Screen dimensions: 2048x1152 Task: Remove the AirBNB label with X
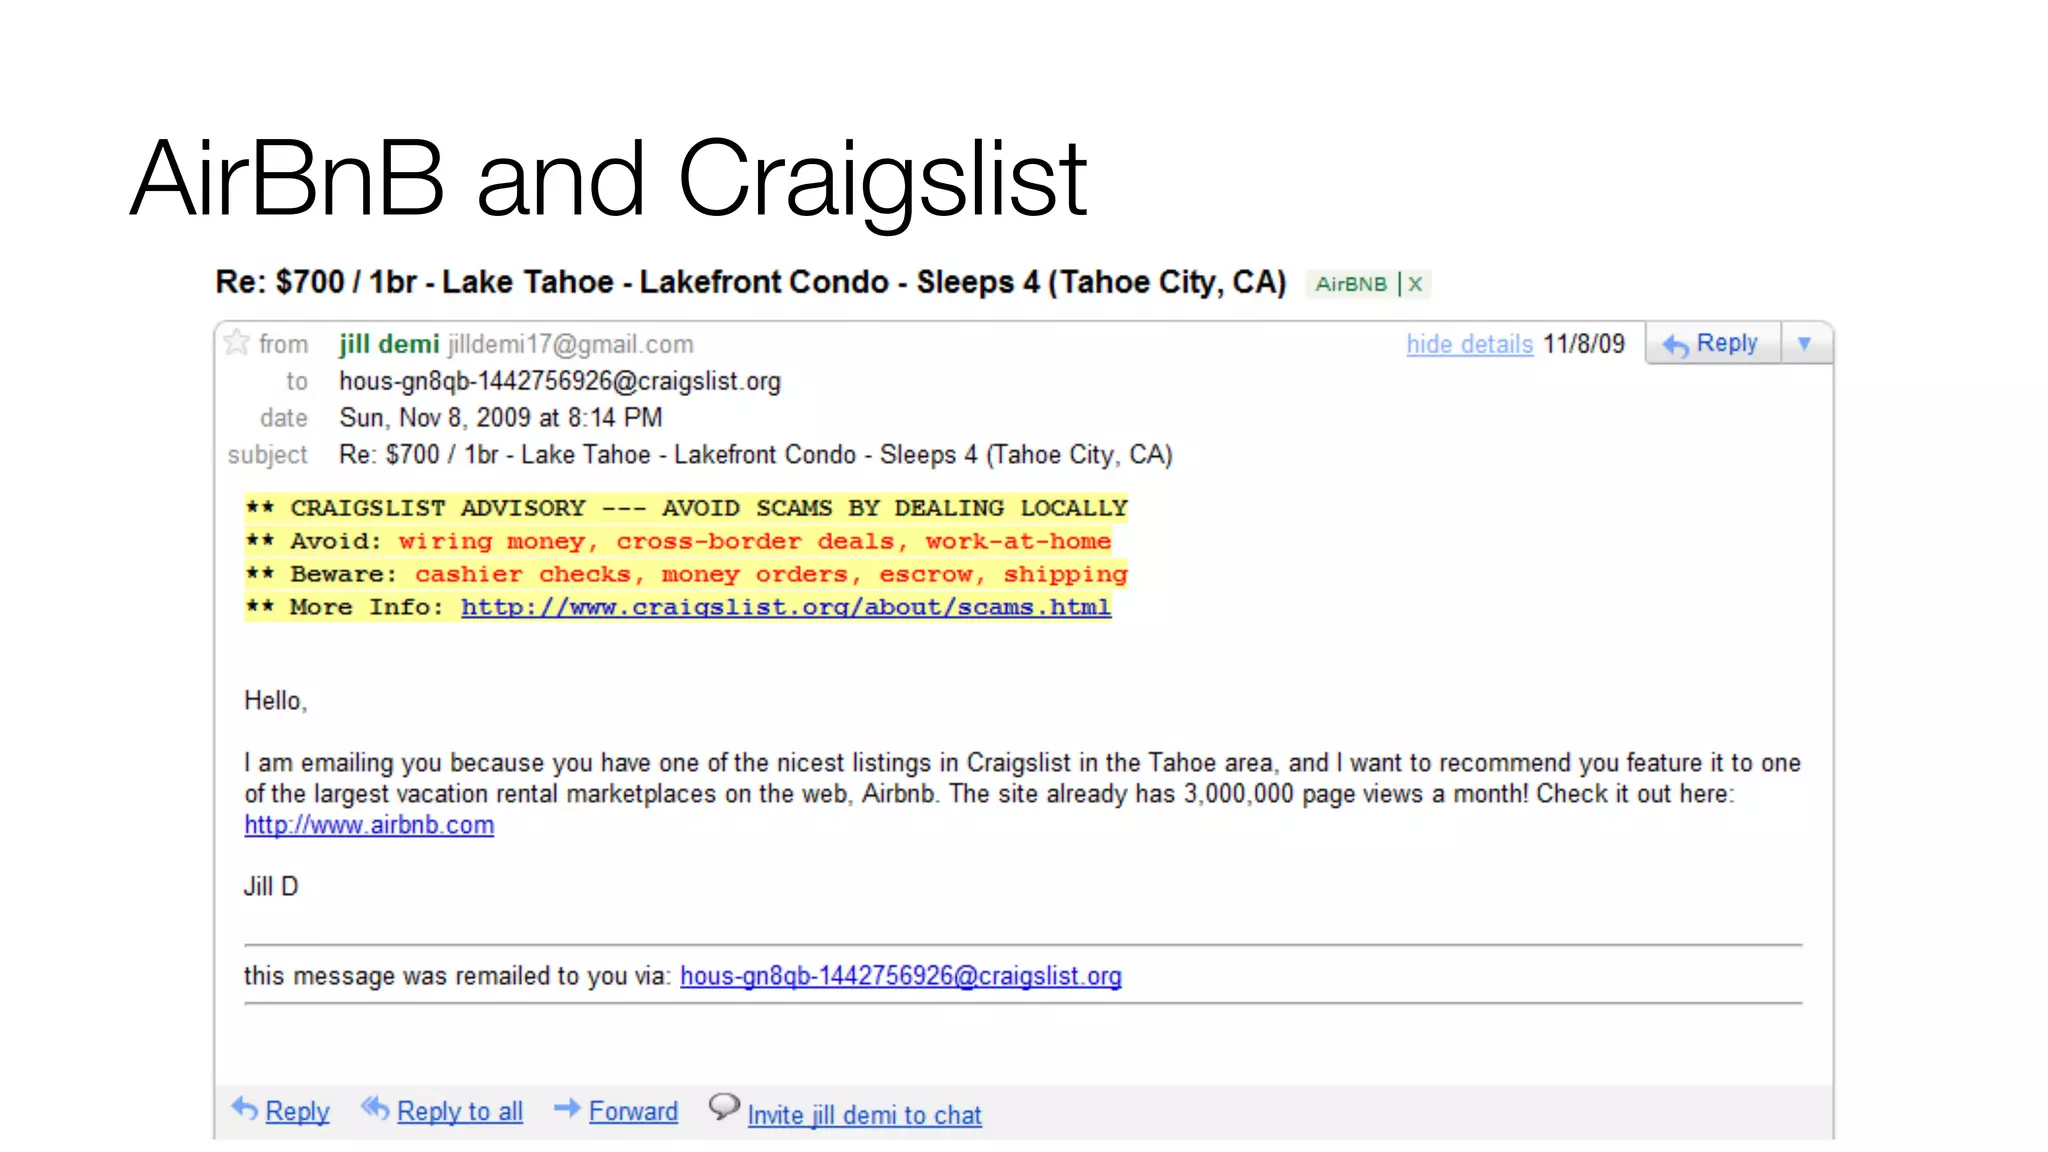(x=1415, y=284)
